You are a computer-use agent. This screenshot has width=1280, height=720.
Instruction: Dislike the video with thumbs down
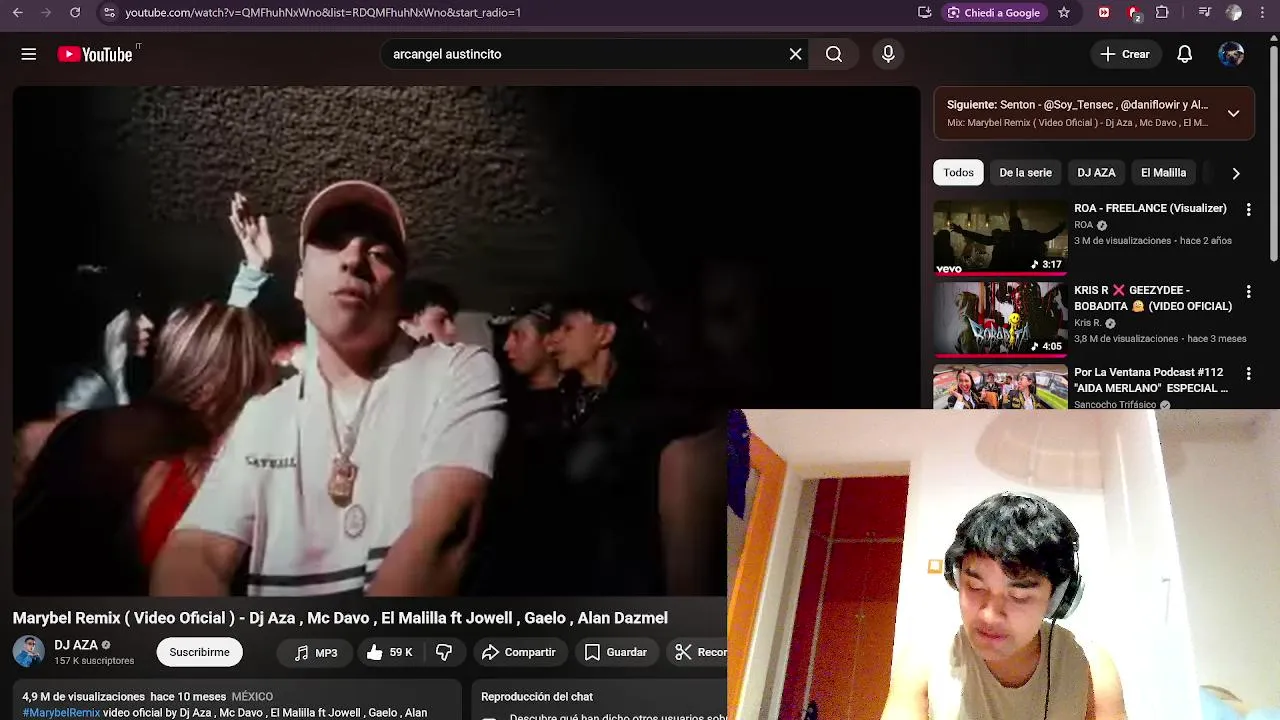[444, 652]
